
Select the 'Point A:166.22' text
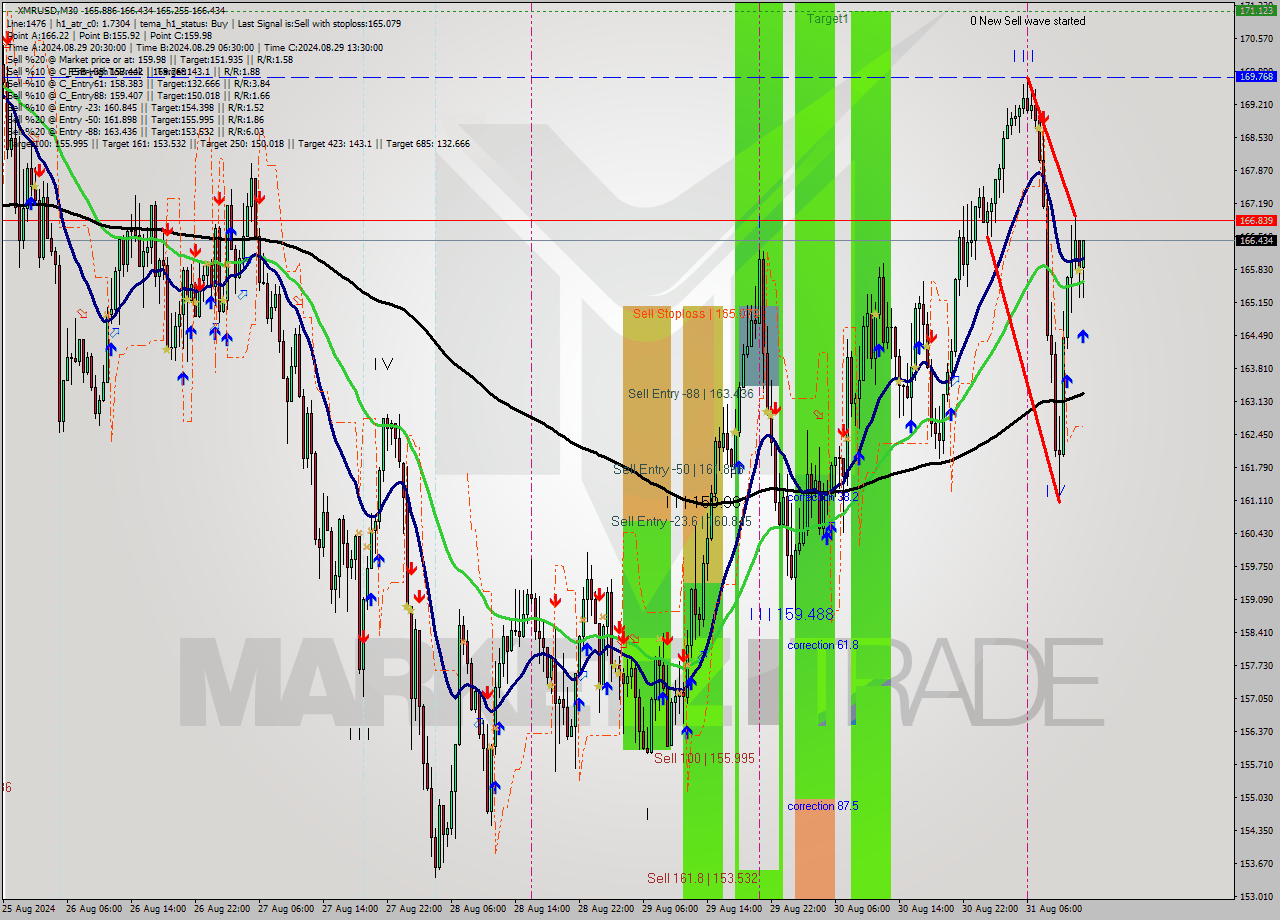coord(39,35)
